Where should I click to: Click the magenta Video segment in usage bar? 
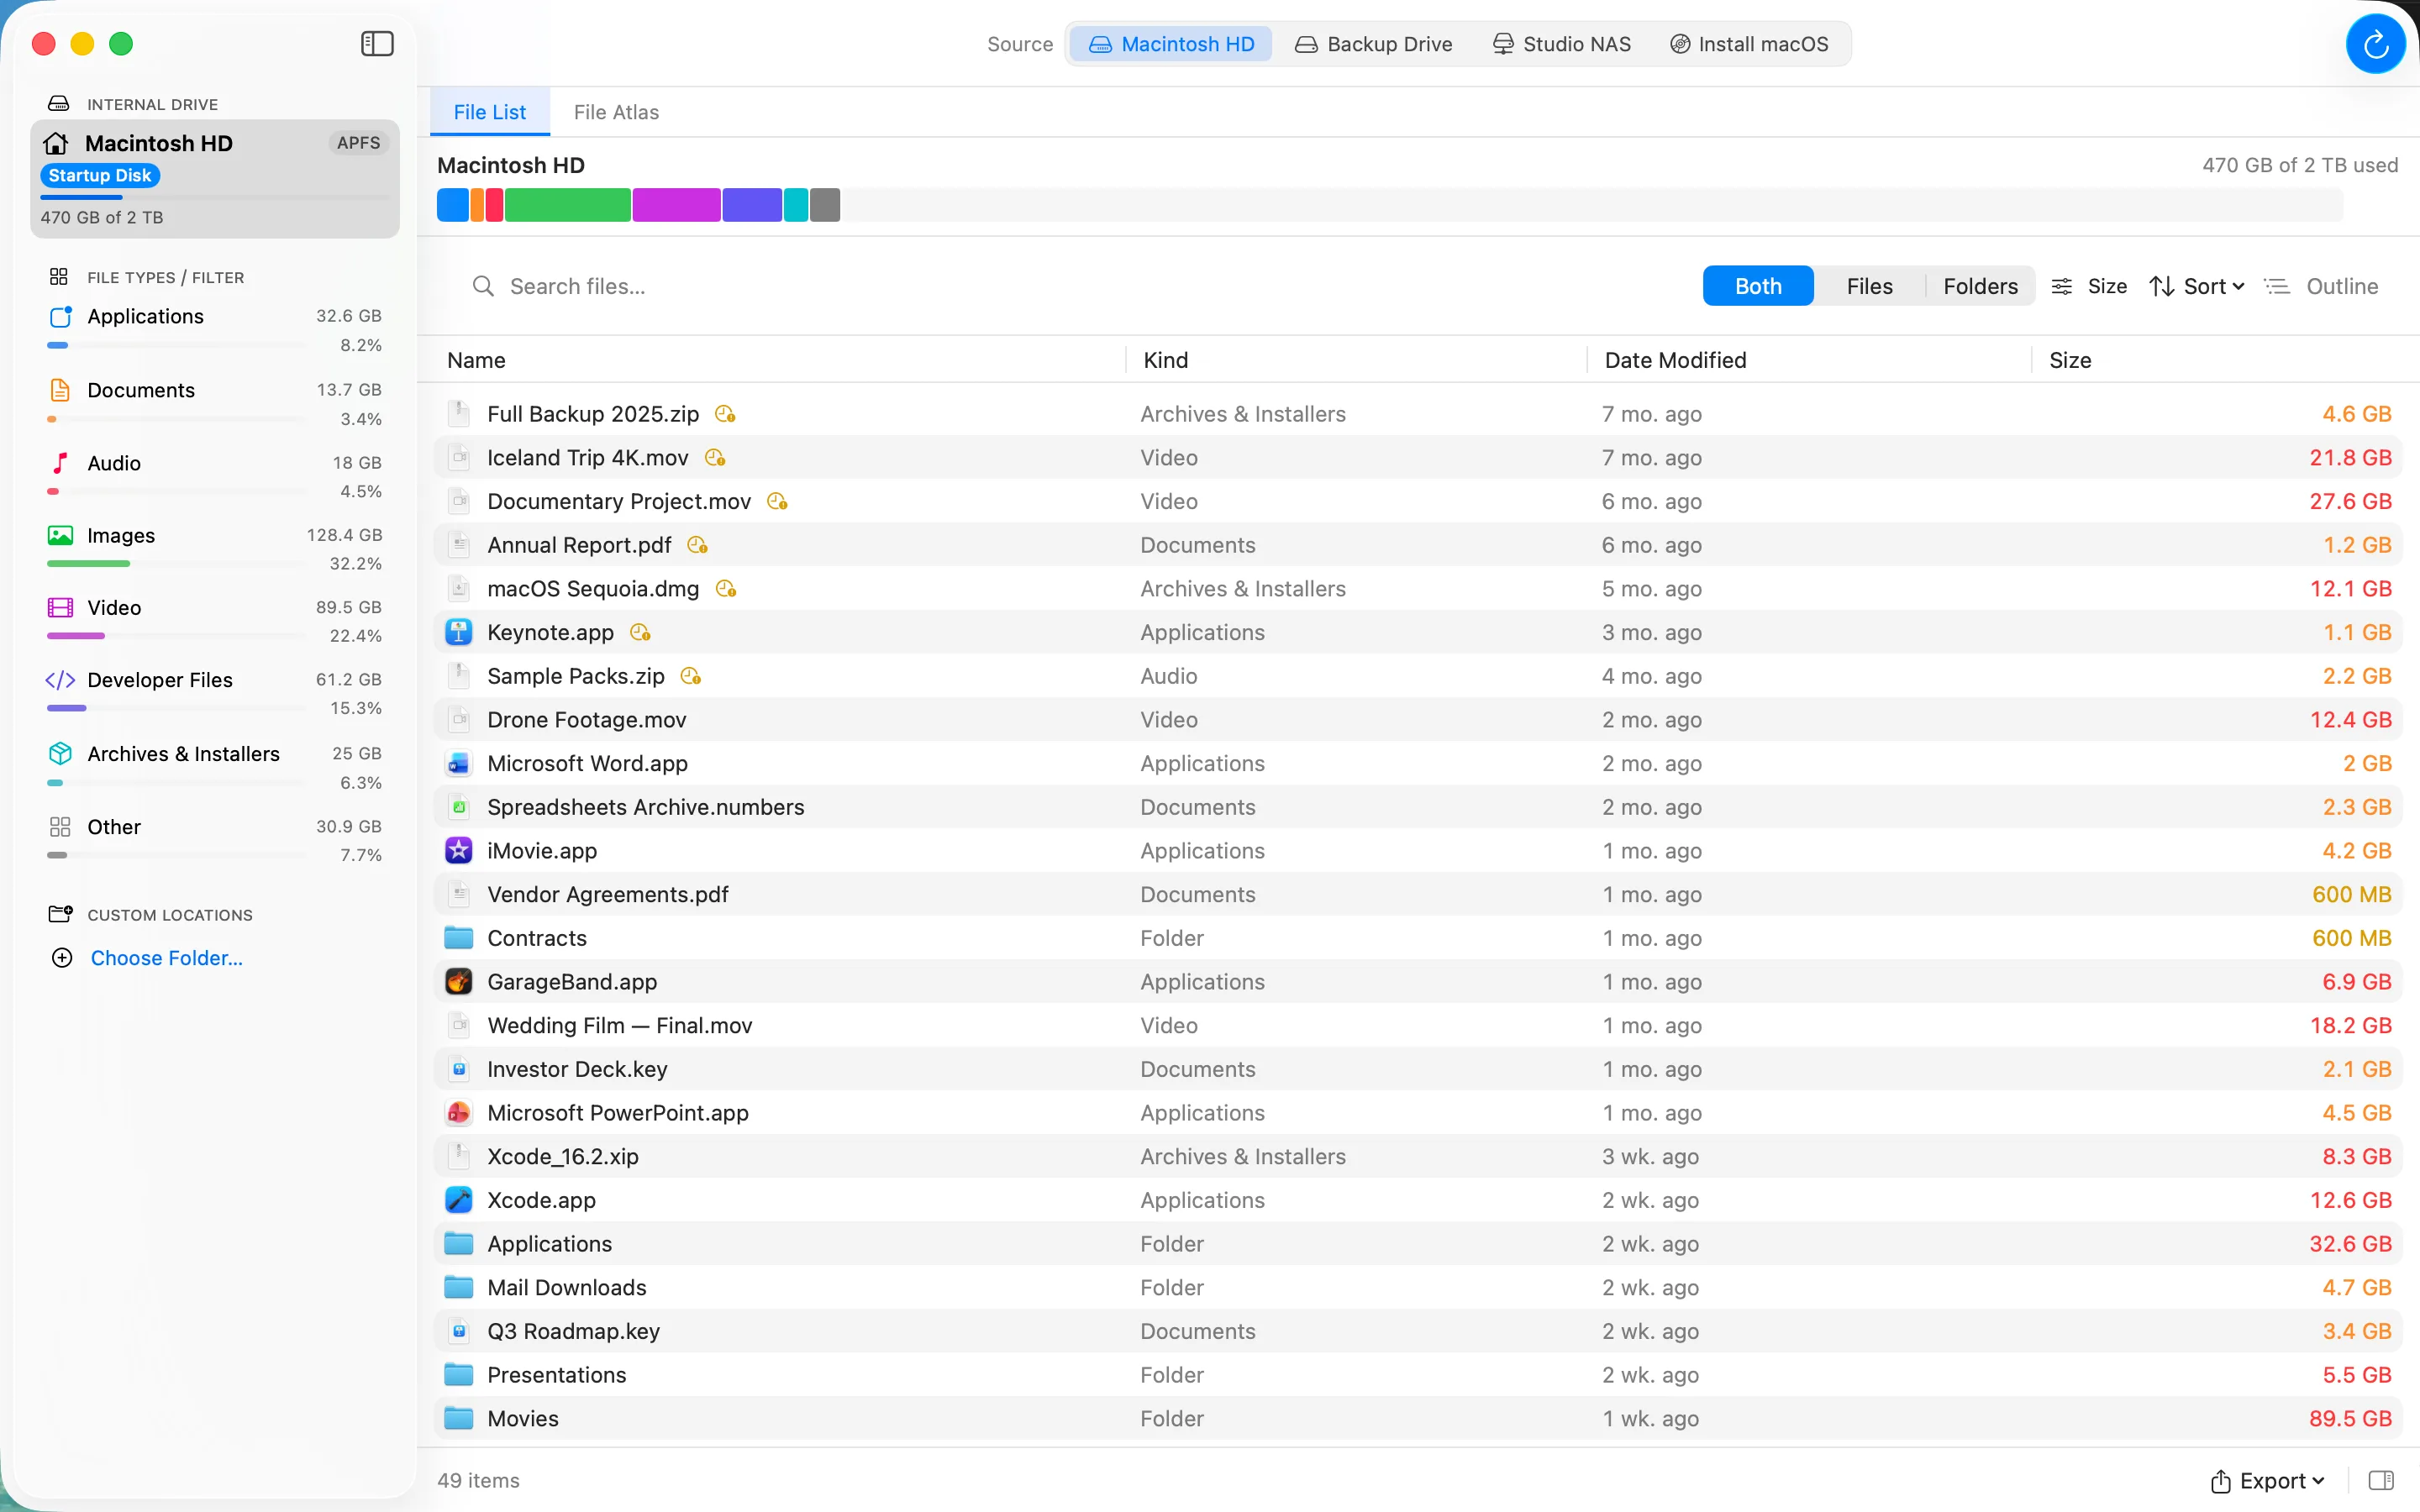coord(676,205)
